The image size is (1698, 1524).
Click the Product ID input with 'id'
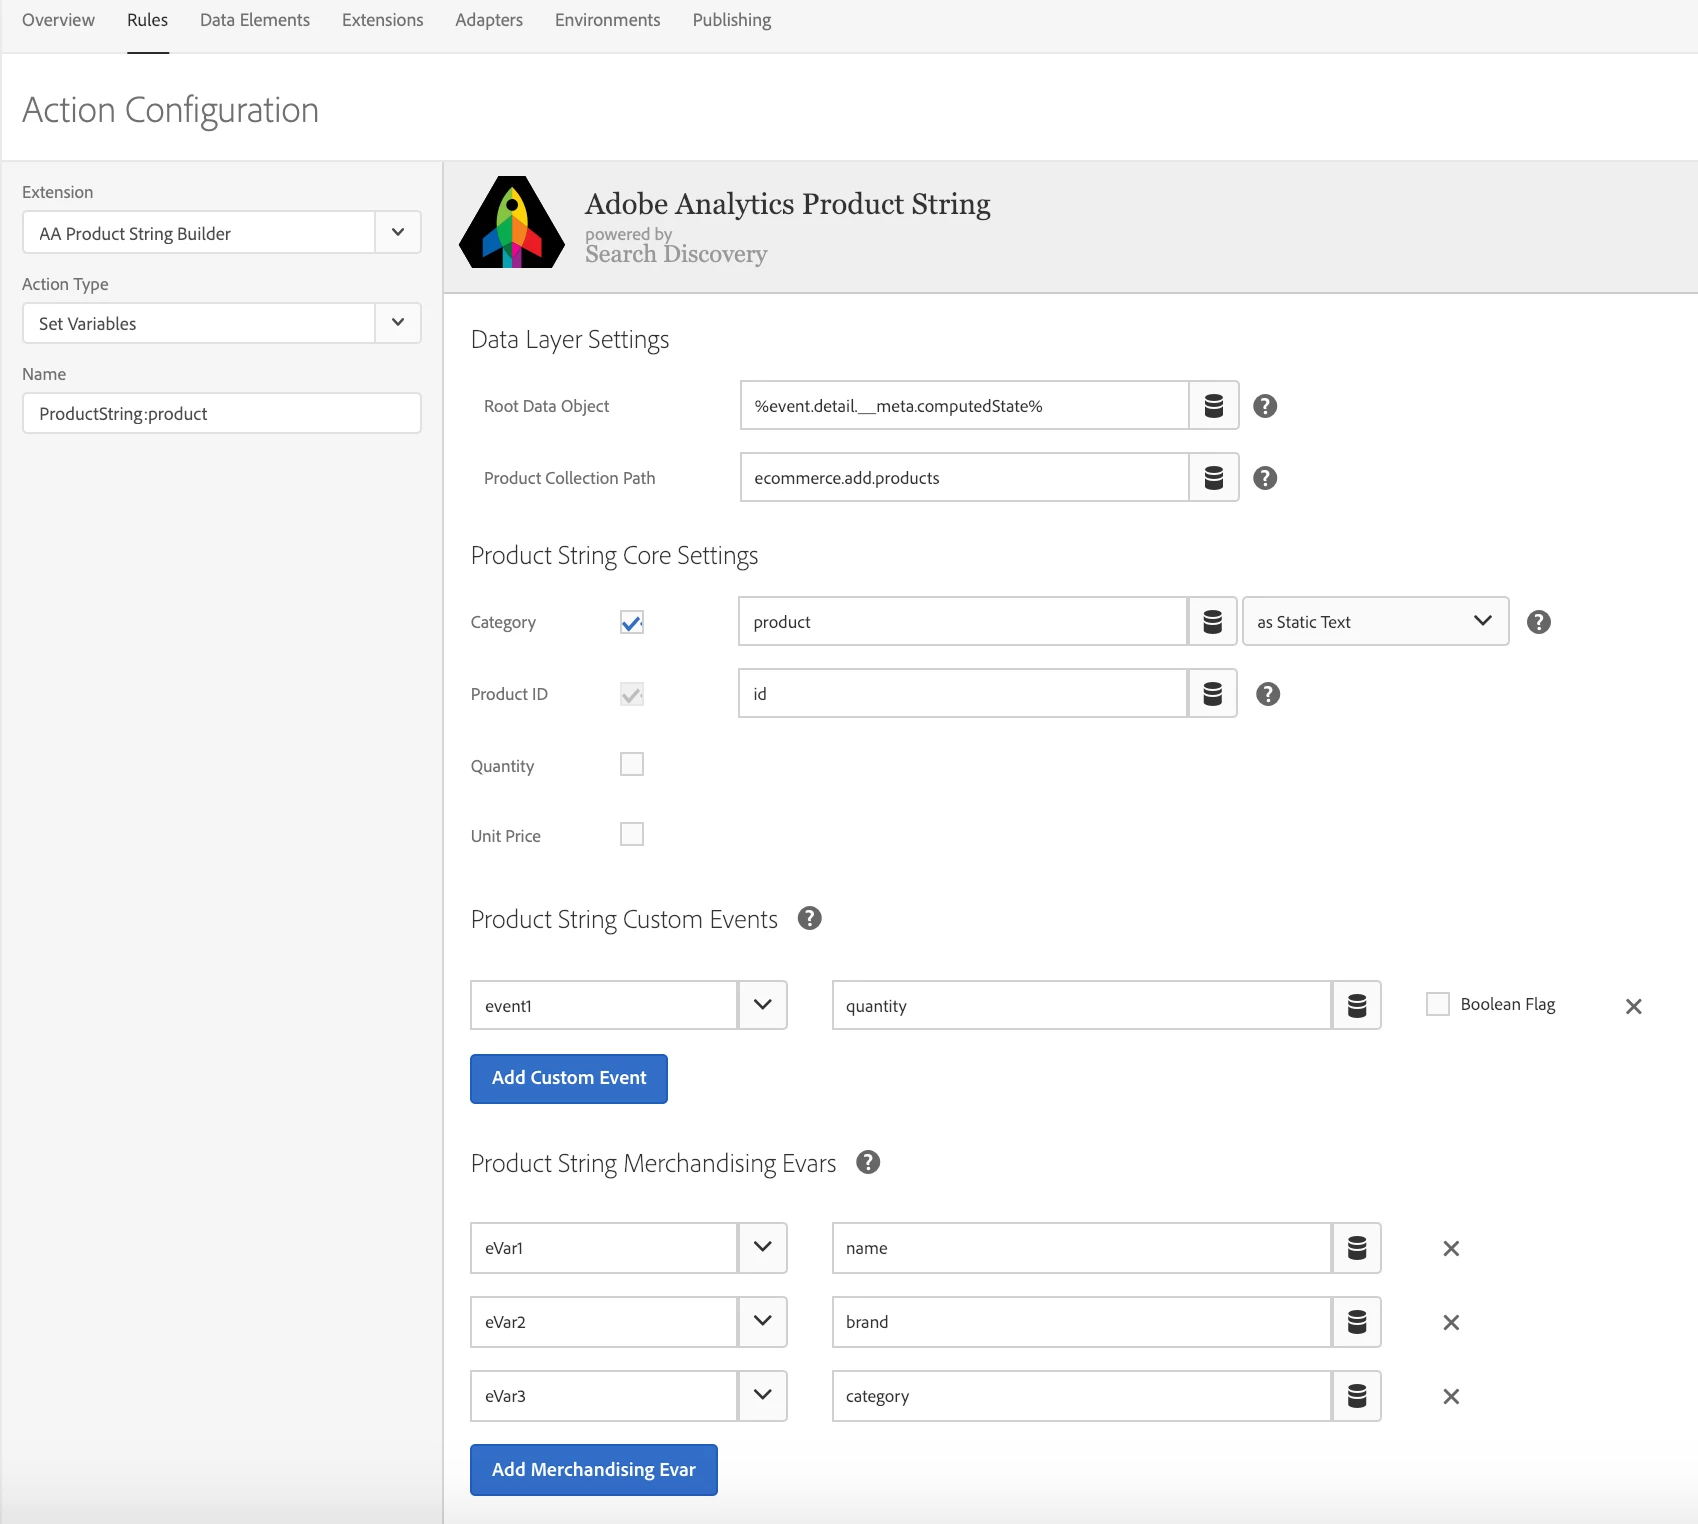pyautogui.click(x=963, y=694)
